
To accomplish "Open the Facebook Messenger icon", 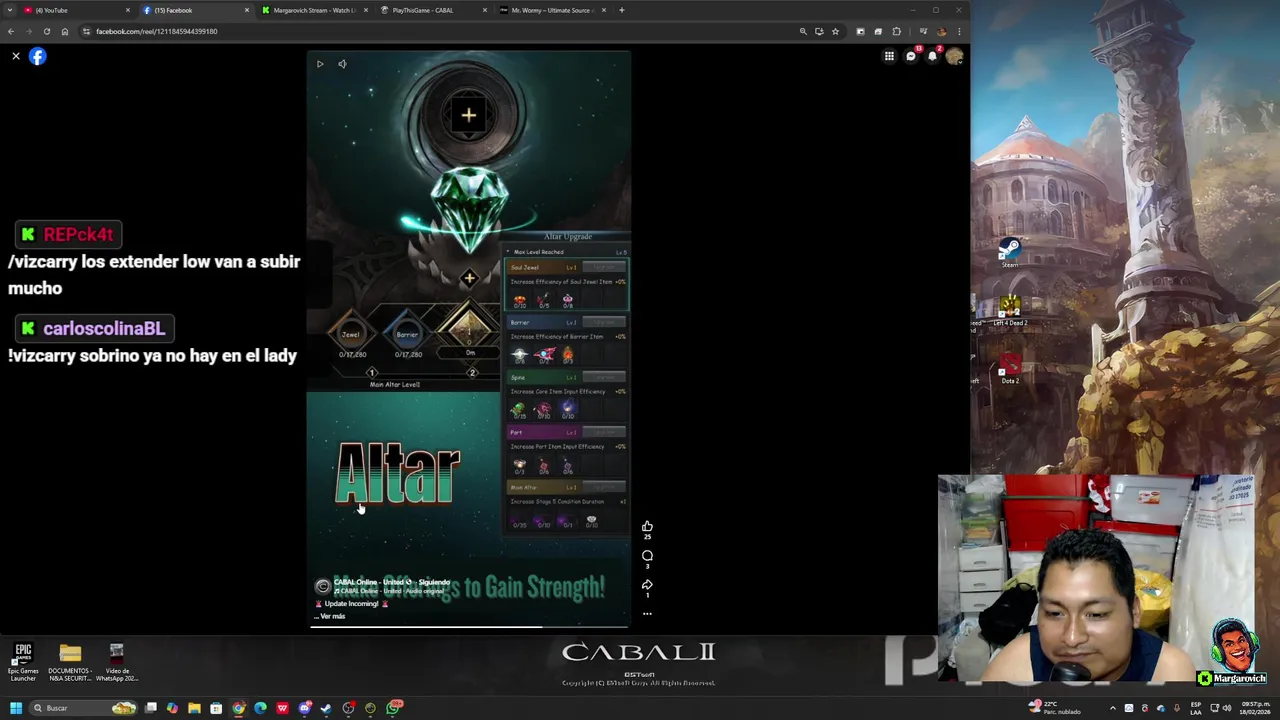I will (911, 57).
